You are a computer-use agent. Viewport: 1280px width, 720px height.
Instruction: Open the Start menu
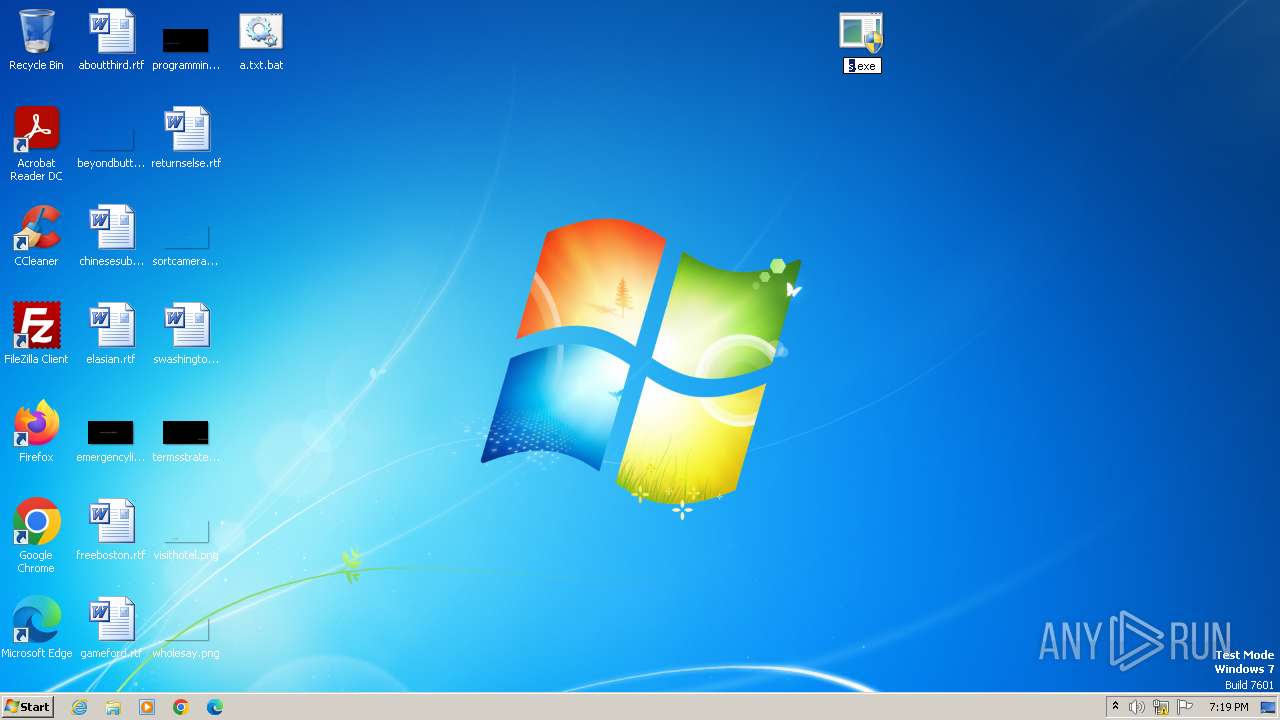coord(28,707)
